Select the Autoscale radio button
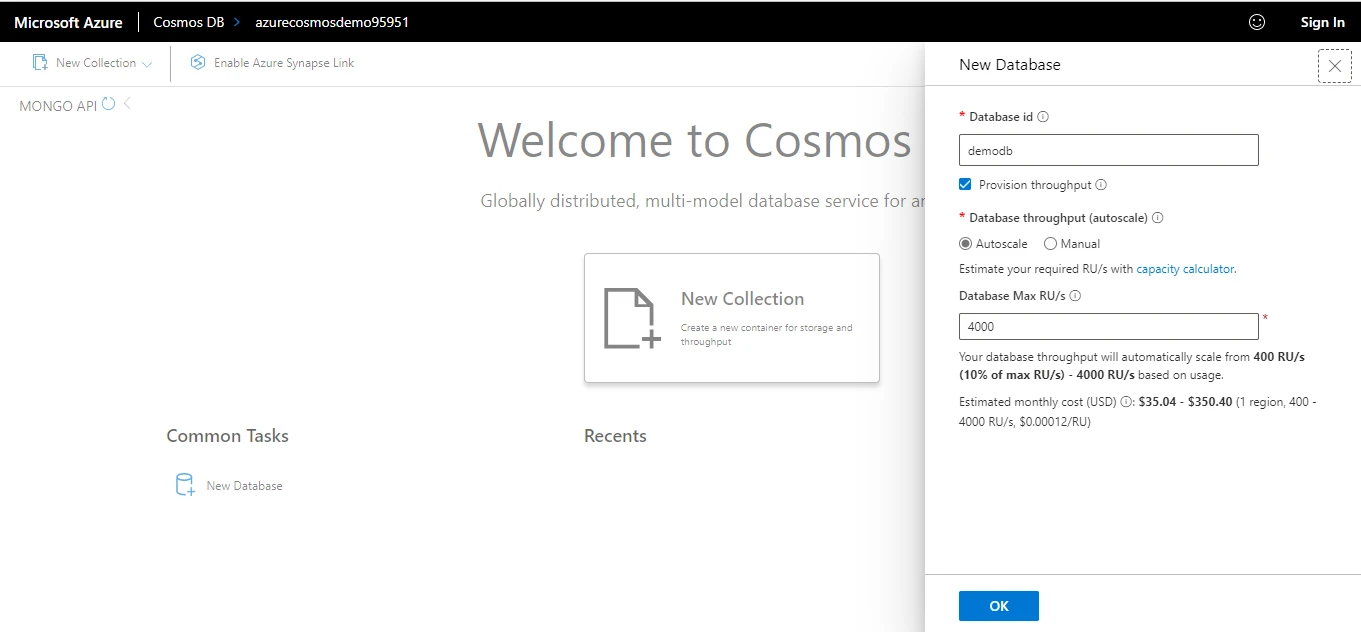This screenshot has width=1361, height=632. [x=965, y=244]
